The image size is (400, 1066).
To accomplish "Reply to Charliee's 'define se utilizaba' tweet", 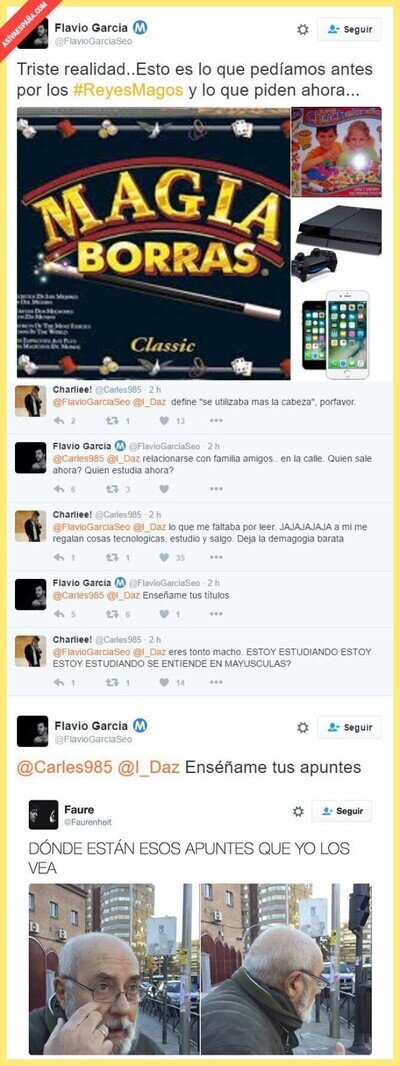I will click(x=59, y=421).
